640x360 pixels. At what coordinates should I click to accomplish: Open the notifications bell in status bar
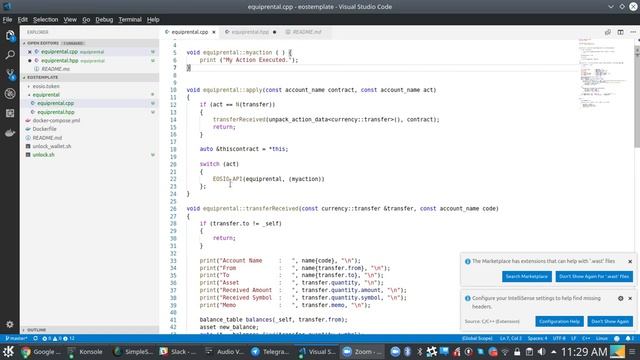[630, 338]
